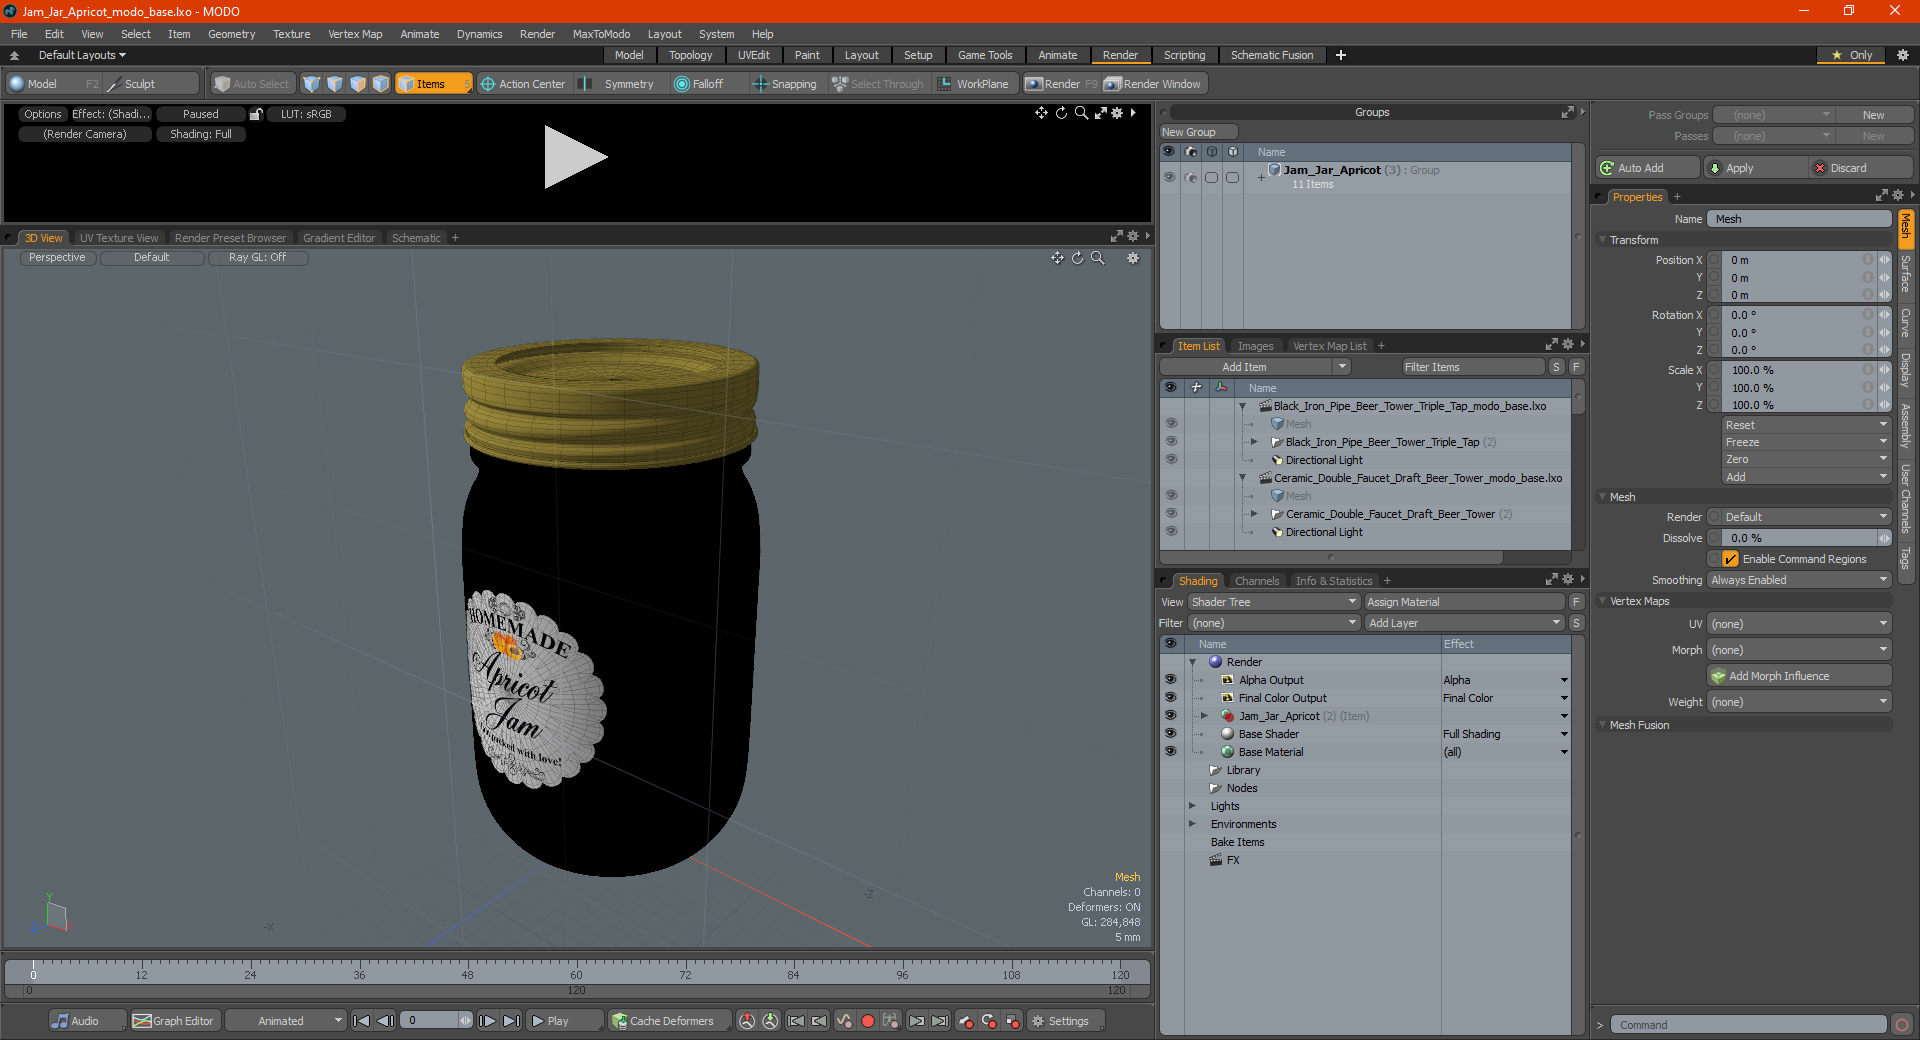Click the red record keyframe icon
The image size is (1920, 1040).
click(868, 1021)
